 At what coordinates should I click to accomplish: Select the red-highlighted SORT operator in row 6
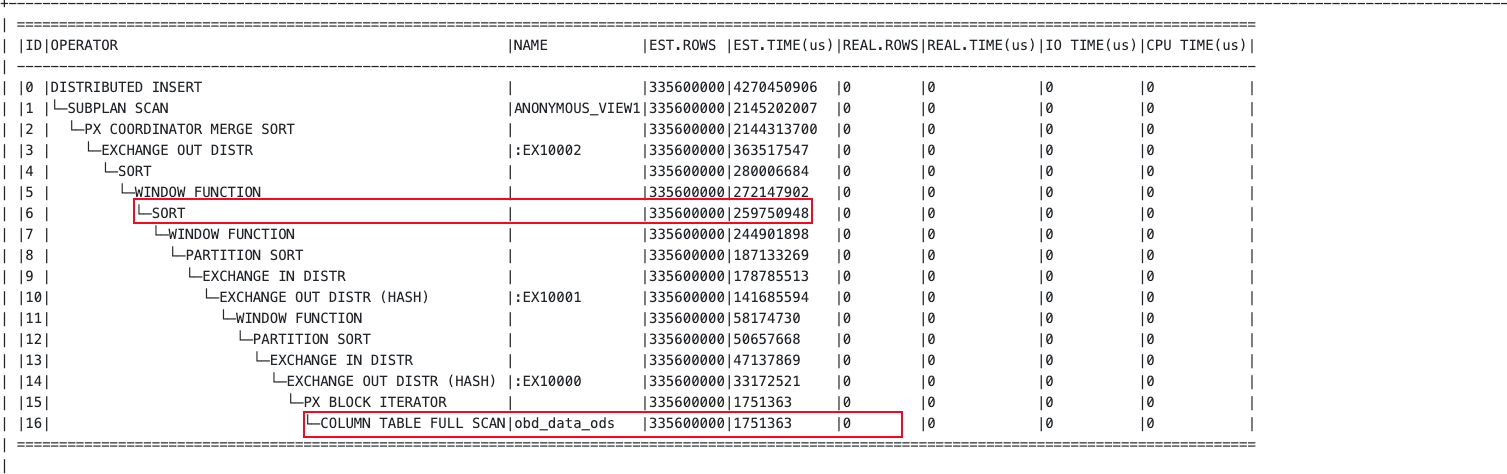(x=168, y=213)
